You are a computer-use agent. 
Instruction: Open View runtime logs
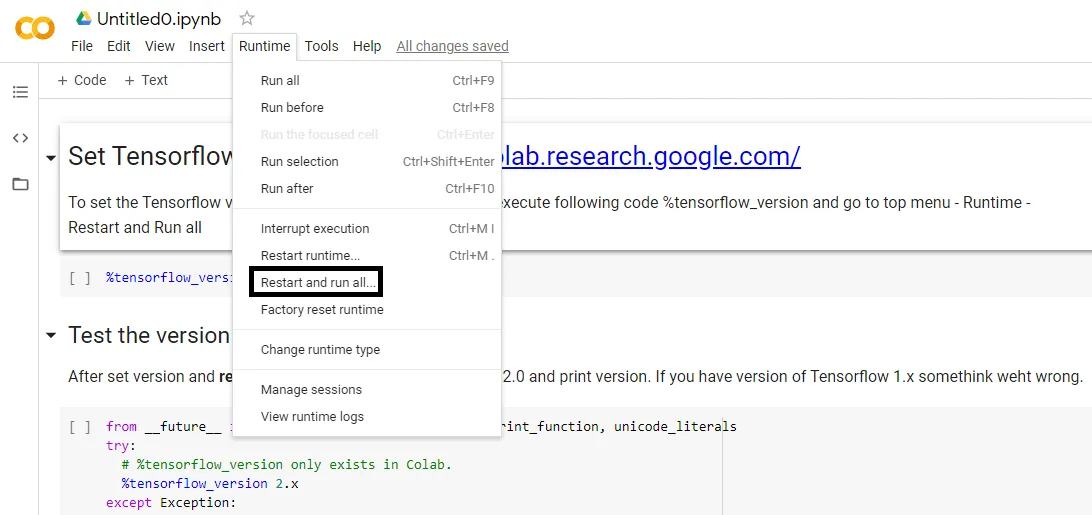(367, 417)
